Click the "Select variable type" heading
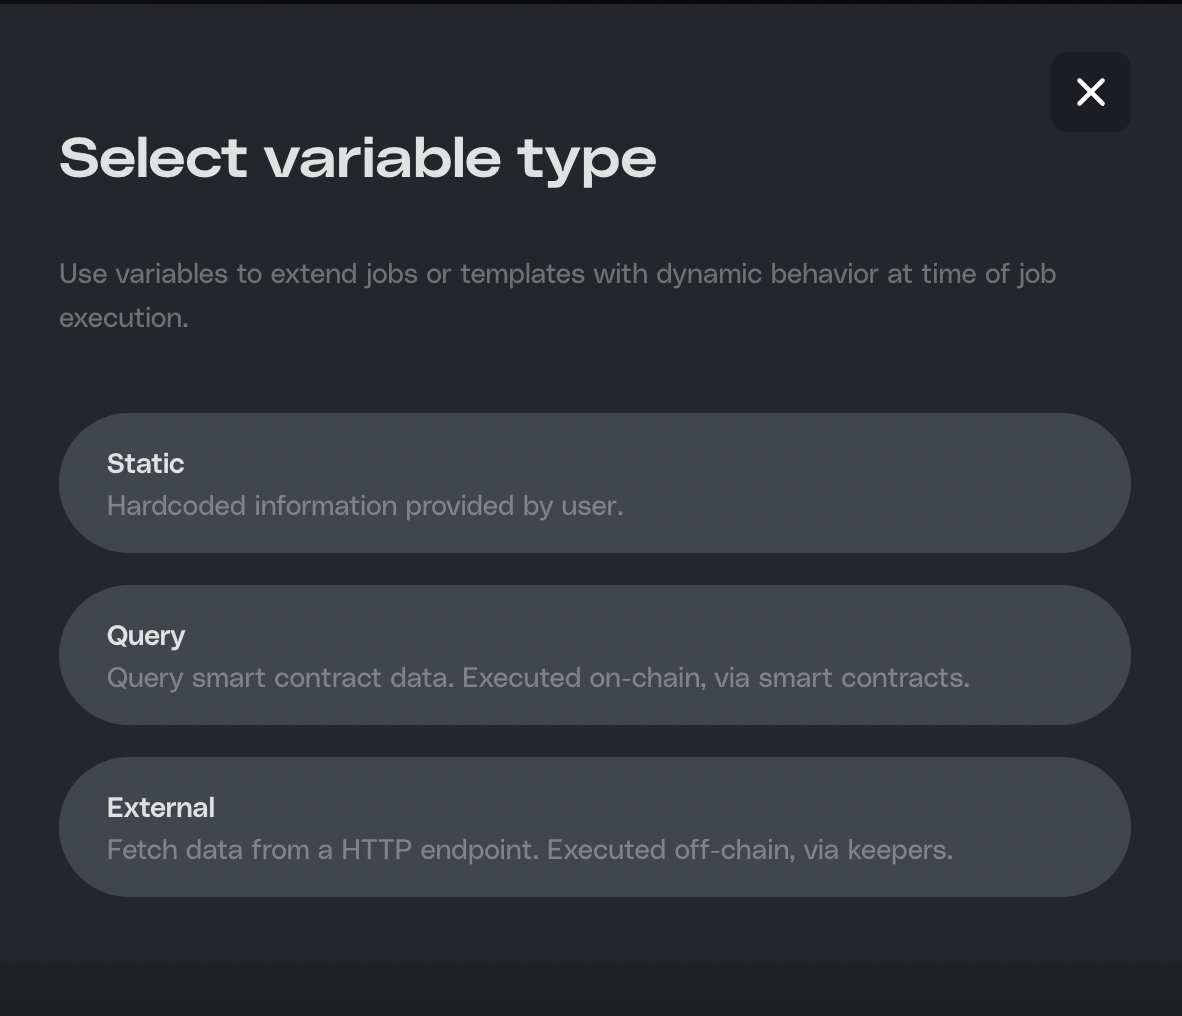 coord(357,158)
